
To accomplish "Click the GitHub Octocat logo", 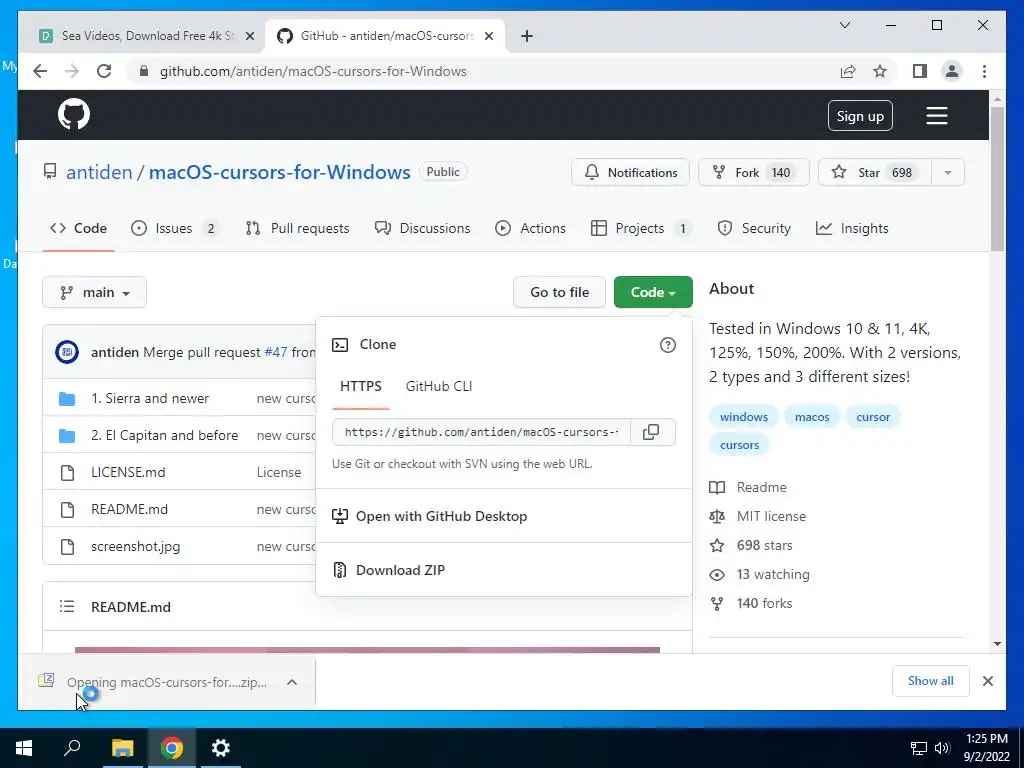I will [74, 115].
